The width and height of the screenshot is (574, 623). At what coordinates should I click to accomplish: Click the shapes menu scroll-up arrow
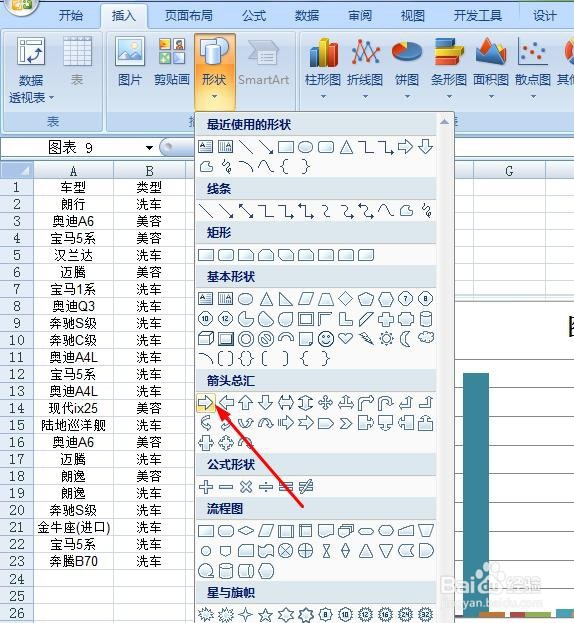tap(445, 122)
